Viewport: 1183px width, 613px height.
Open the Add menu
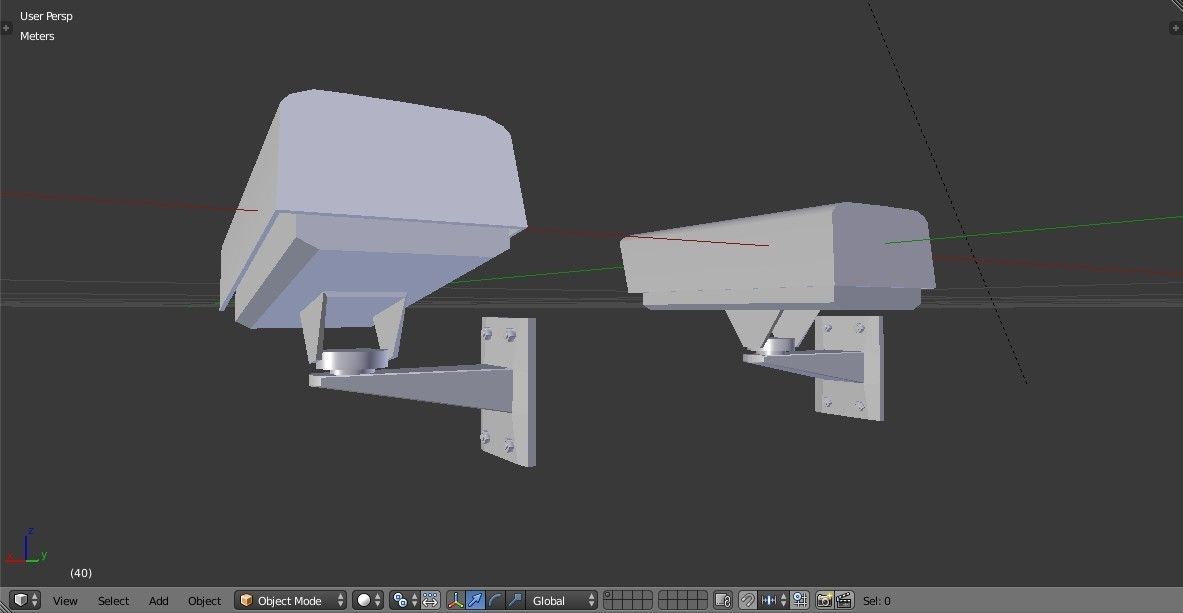click(x=158, y=600)
